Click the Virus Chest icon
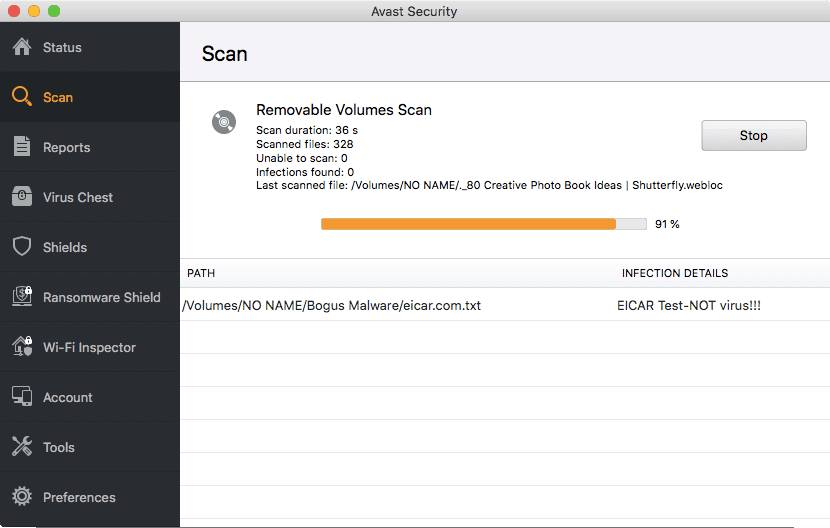830x528 pixels. click(22, 196)
